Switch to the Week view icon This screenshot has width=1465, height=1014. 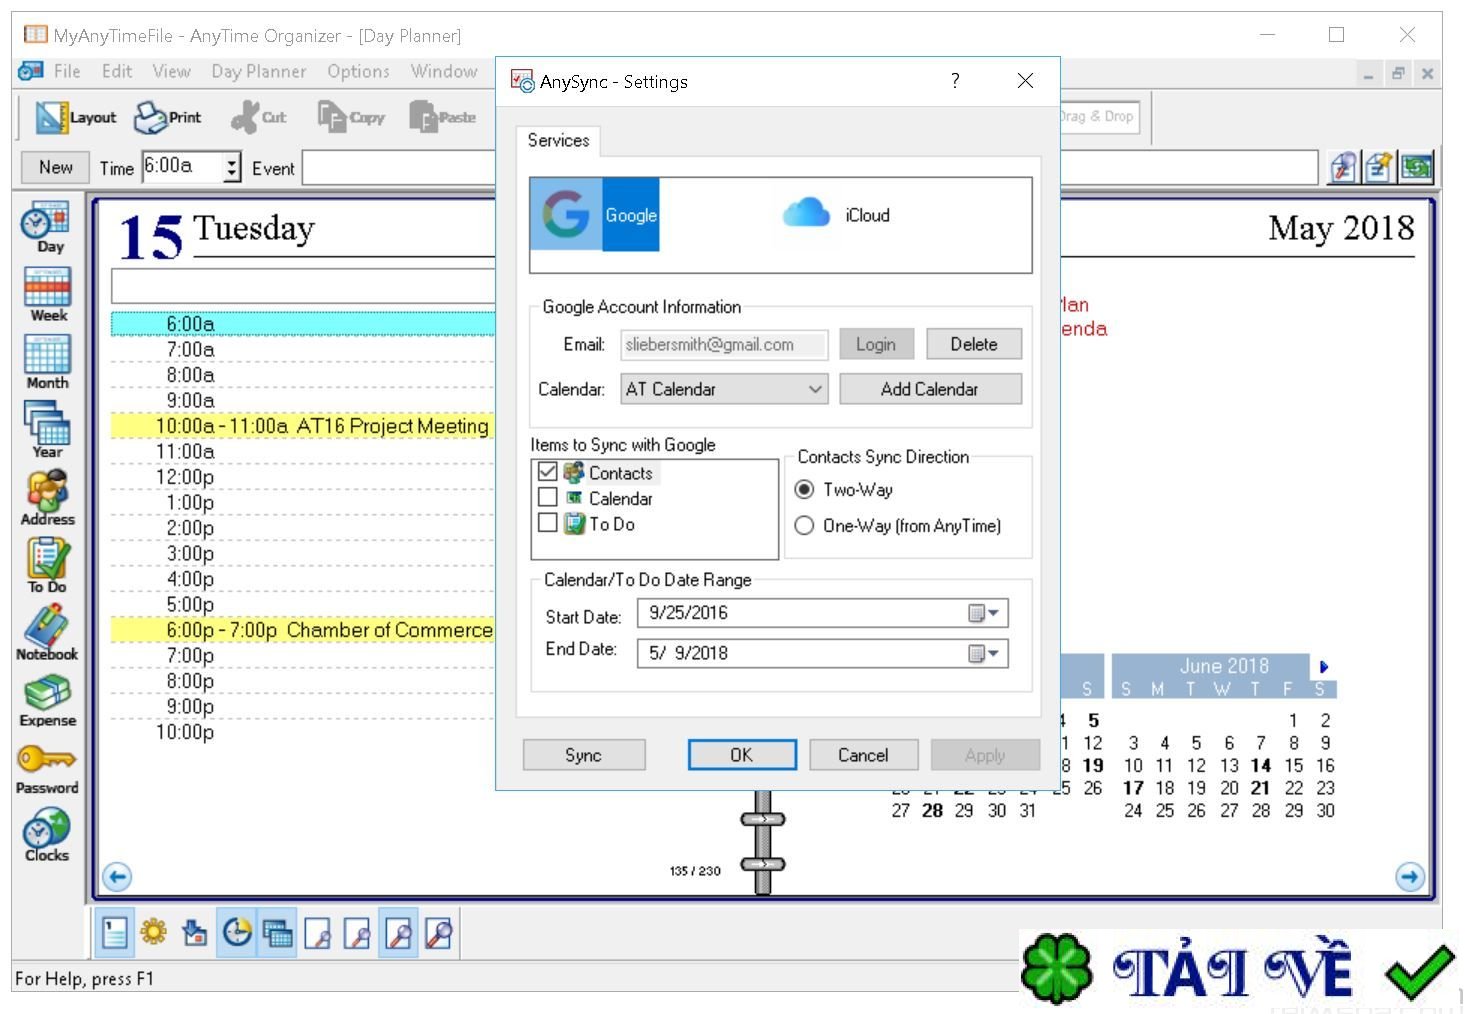pos(48,295)
